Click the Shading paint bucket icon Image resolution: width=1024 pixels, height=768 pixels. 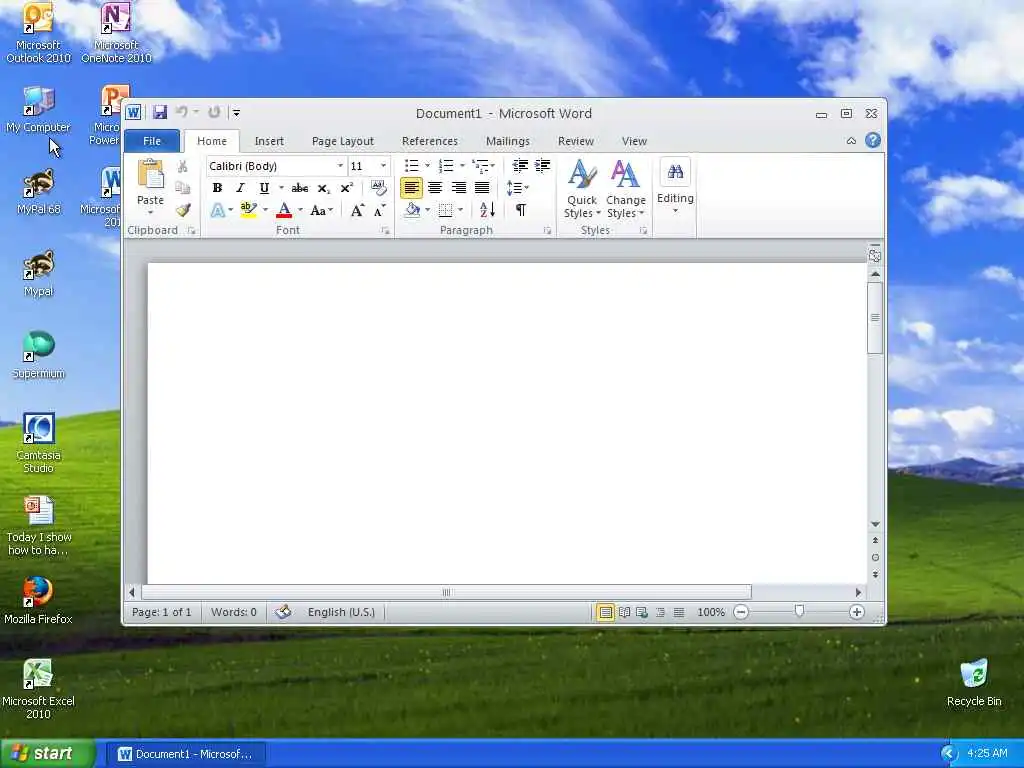(x=412, y=210)
